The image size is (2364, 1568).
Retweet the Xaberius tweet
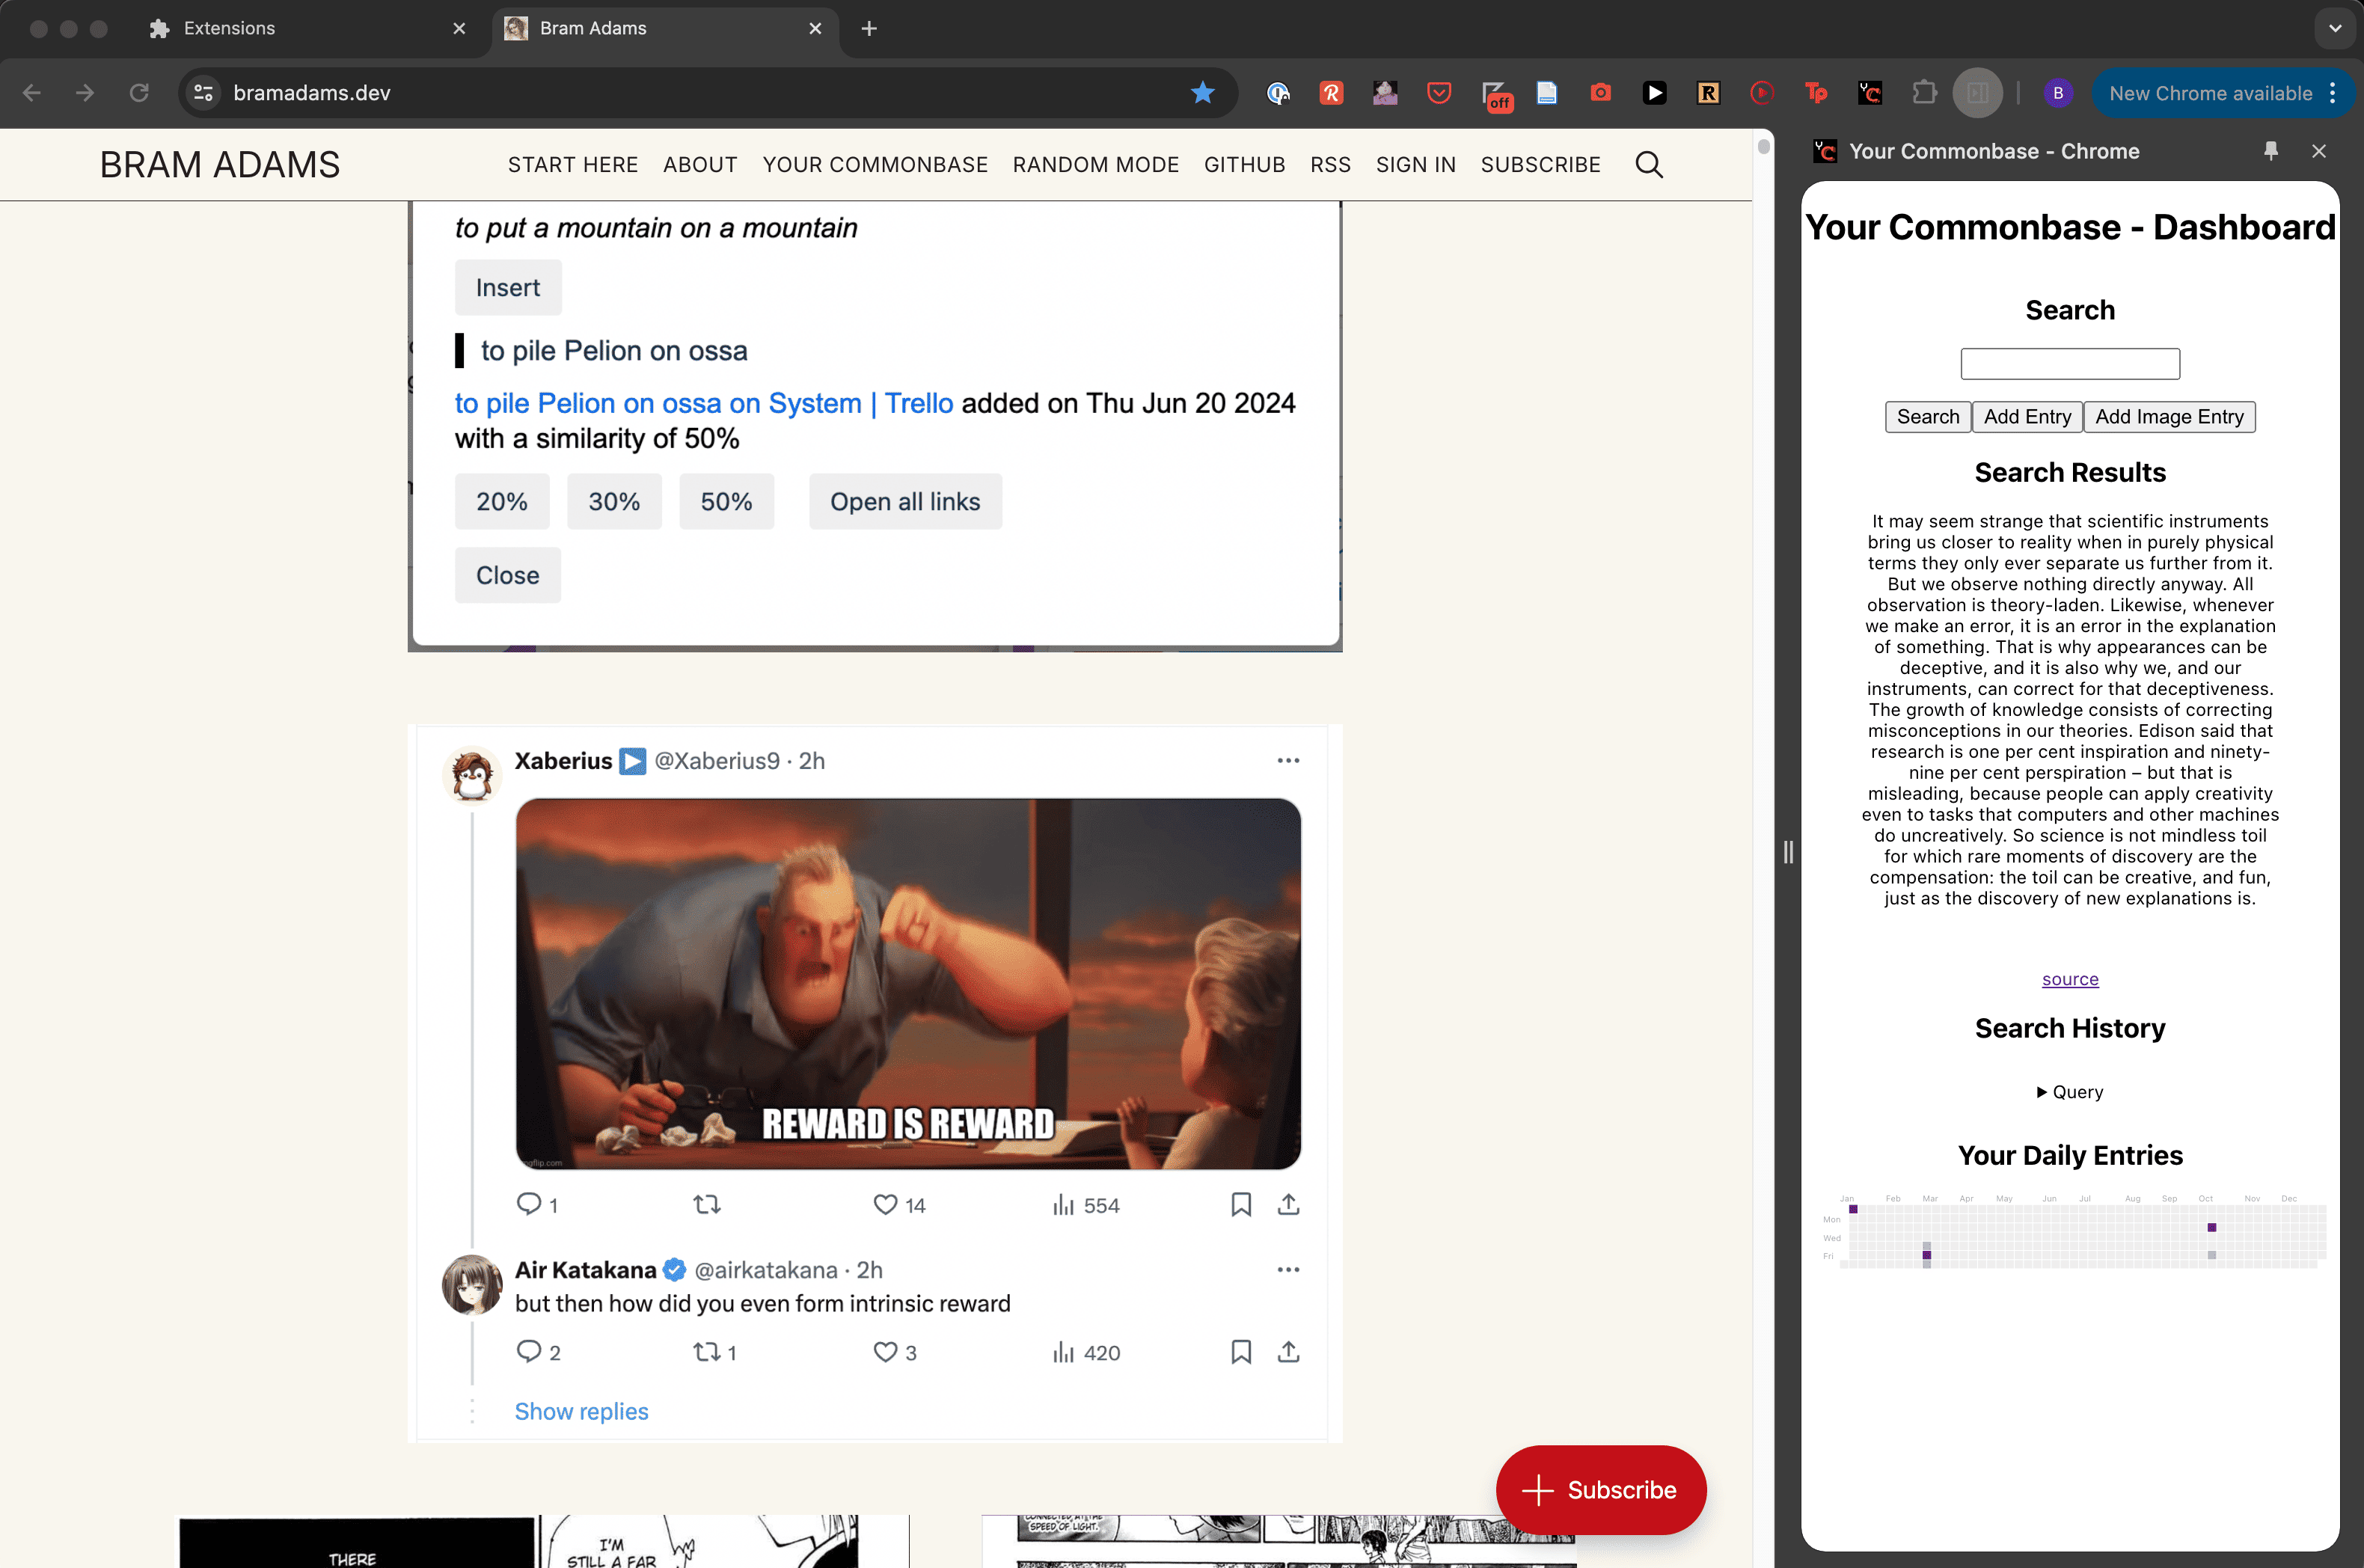[x=707, y=1205]
